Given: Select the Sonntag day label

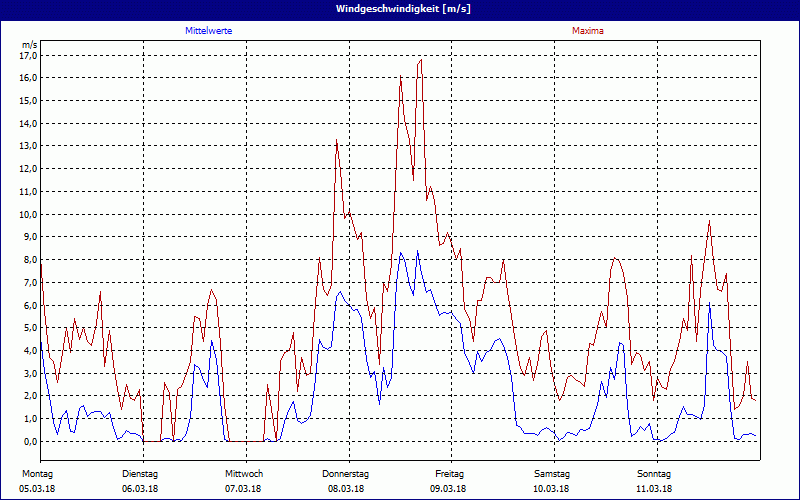Looking at the screenshot, I should click(x=655, y=473).
